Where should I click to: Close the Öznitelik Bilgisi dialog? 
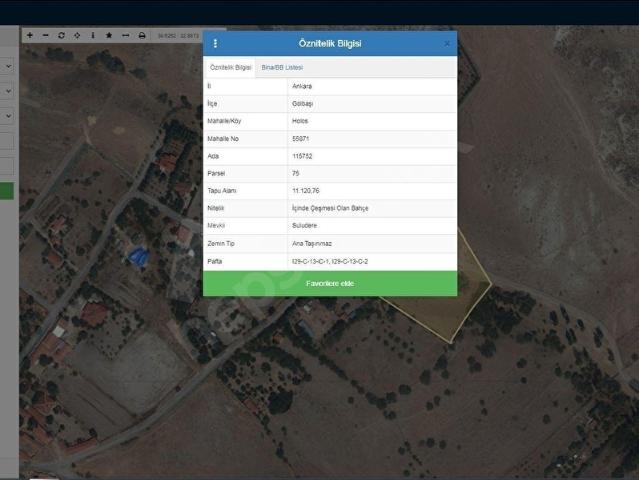click(x=447, y=43)
